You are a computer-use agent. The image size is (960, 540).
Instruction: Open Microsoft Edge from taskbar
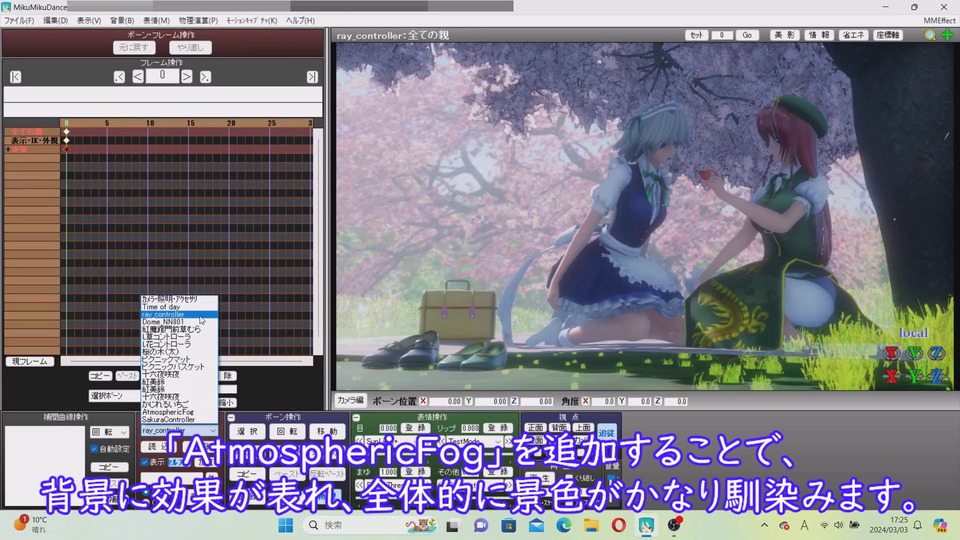point(564,525)
